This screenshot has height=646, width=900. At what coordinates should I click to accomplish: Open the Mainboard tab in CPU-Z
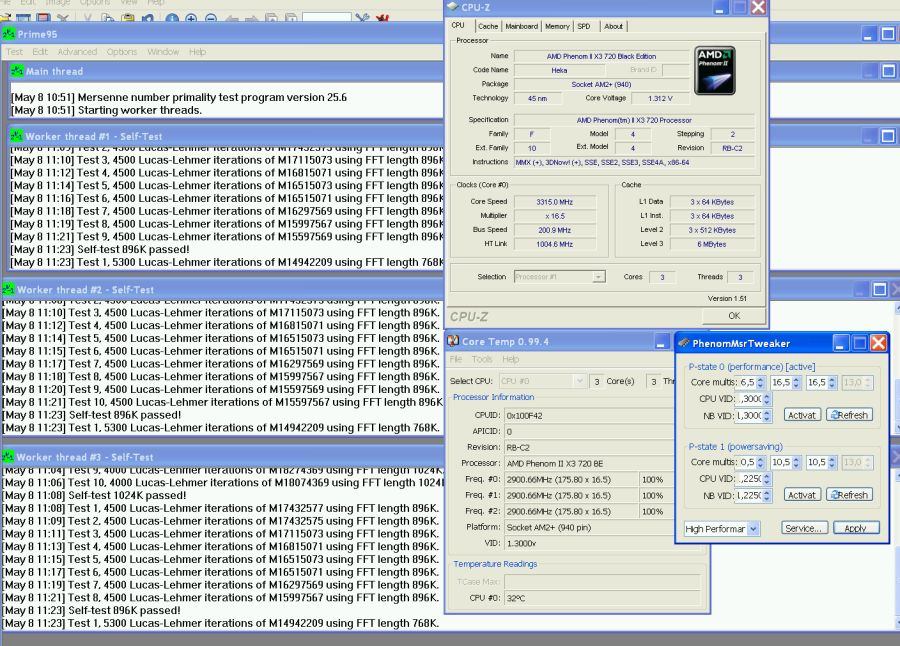click(x=521, y=26)
